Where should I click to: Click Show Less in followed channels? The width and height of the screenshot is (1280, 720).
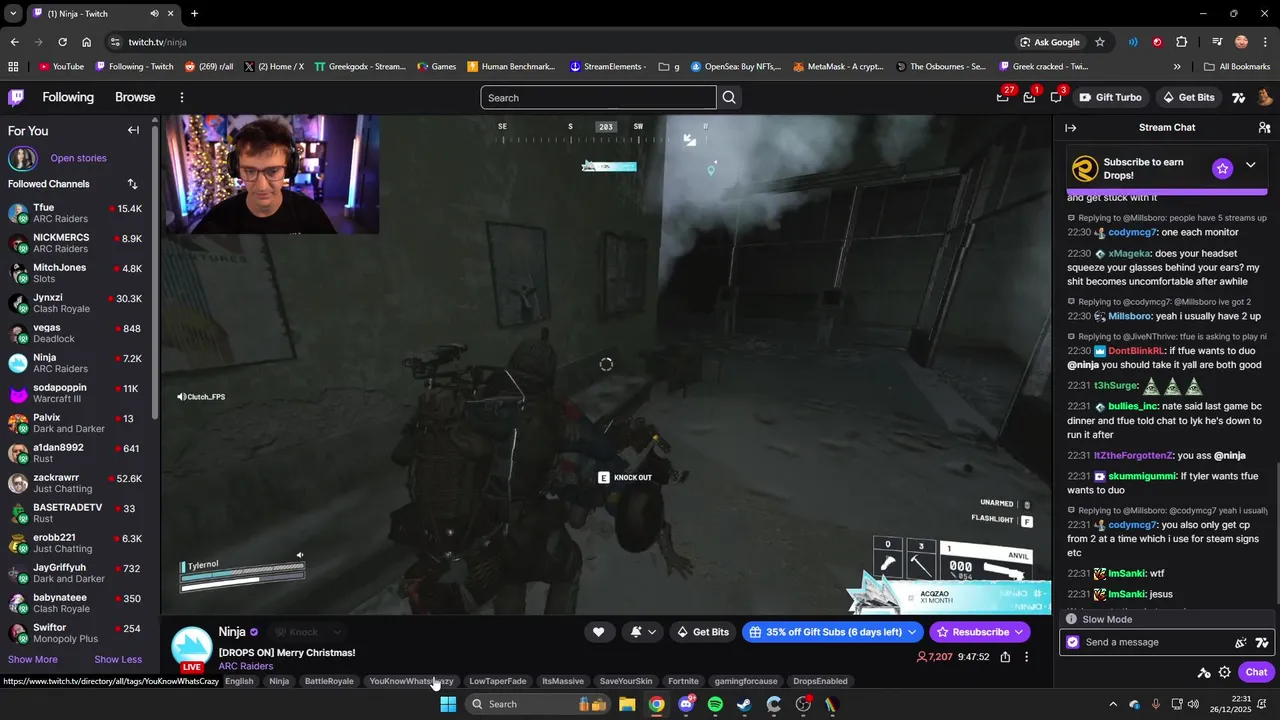(x=118, y=659)
